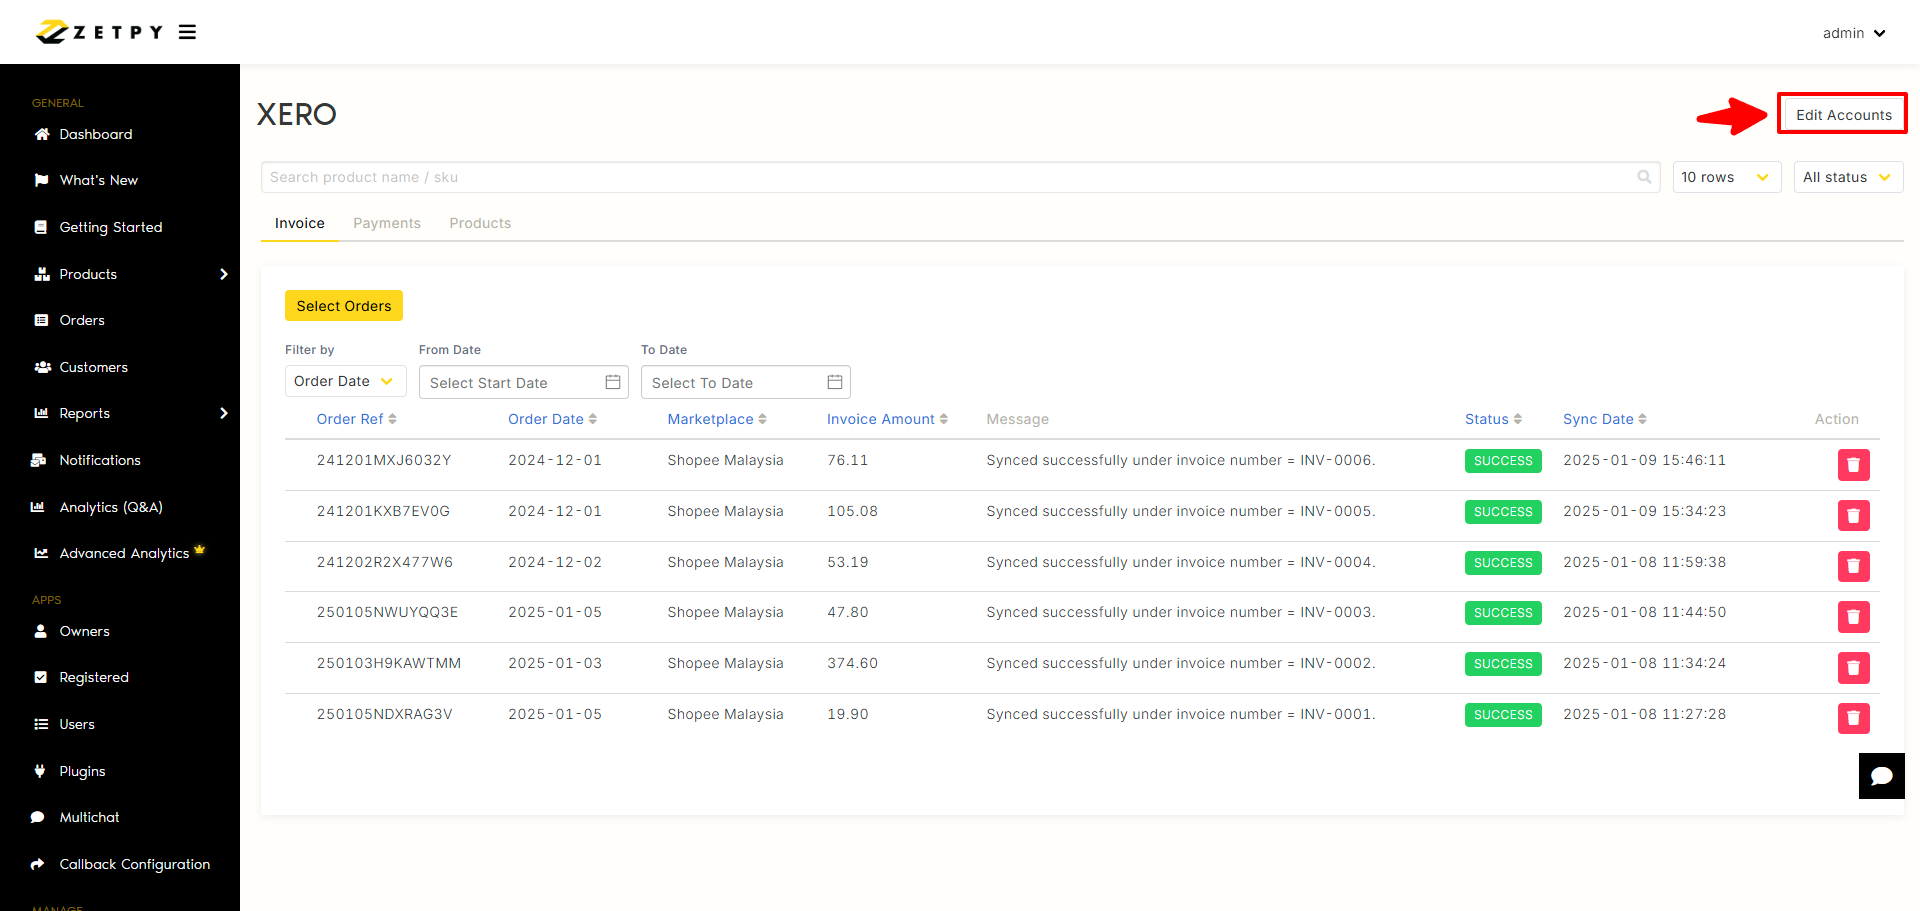The width and height of the screenshot is (1920, 911).
Task: Delete invoice row for order 250105NDXRAG3V
Action: (x=1853, y=718)
